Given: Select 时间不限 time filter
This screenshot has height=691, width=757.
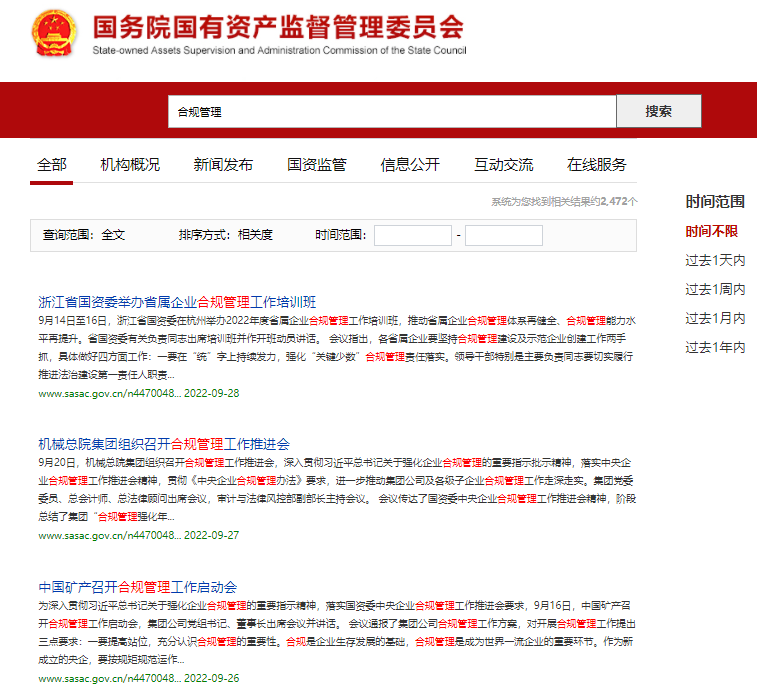Looking at the screenshot, I should 711,231.
